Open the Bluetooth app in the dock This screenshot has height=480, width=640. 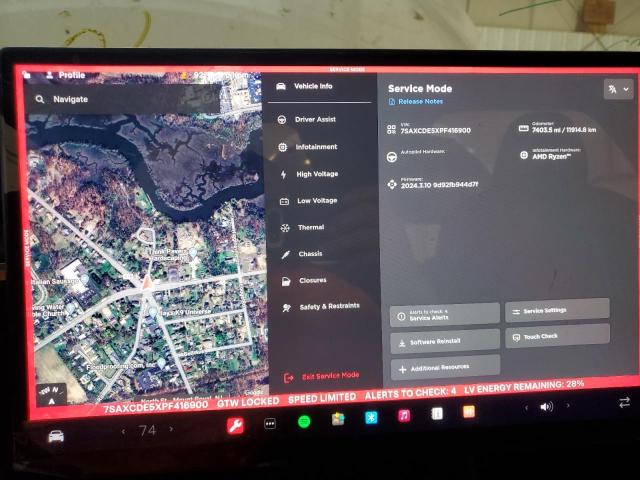tap(371, 417)
